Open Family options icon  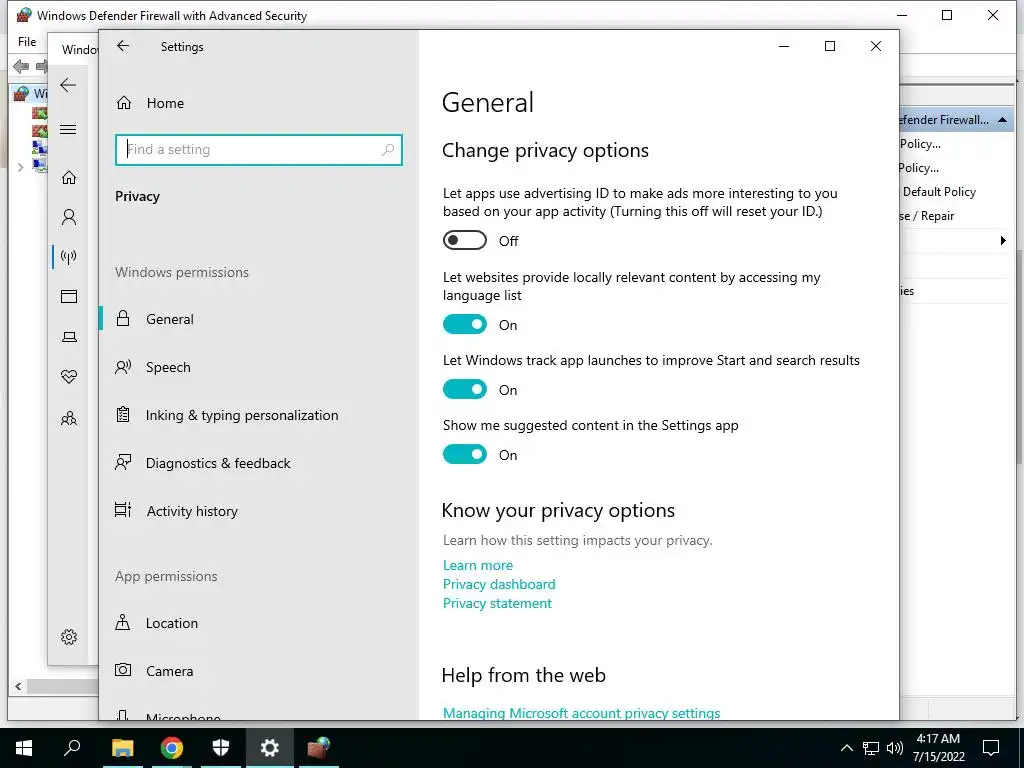click(69, 418)
